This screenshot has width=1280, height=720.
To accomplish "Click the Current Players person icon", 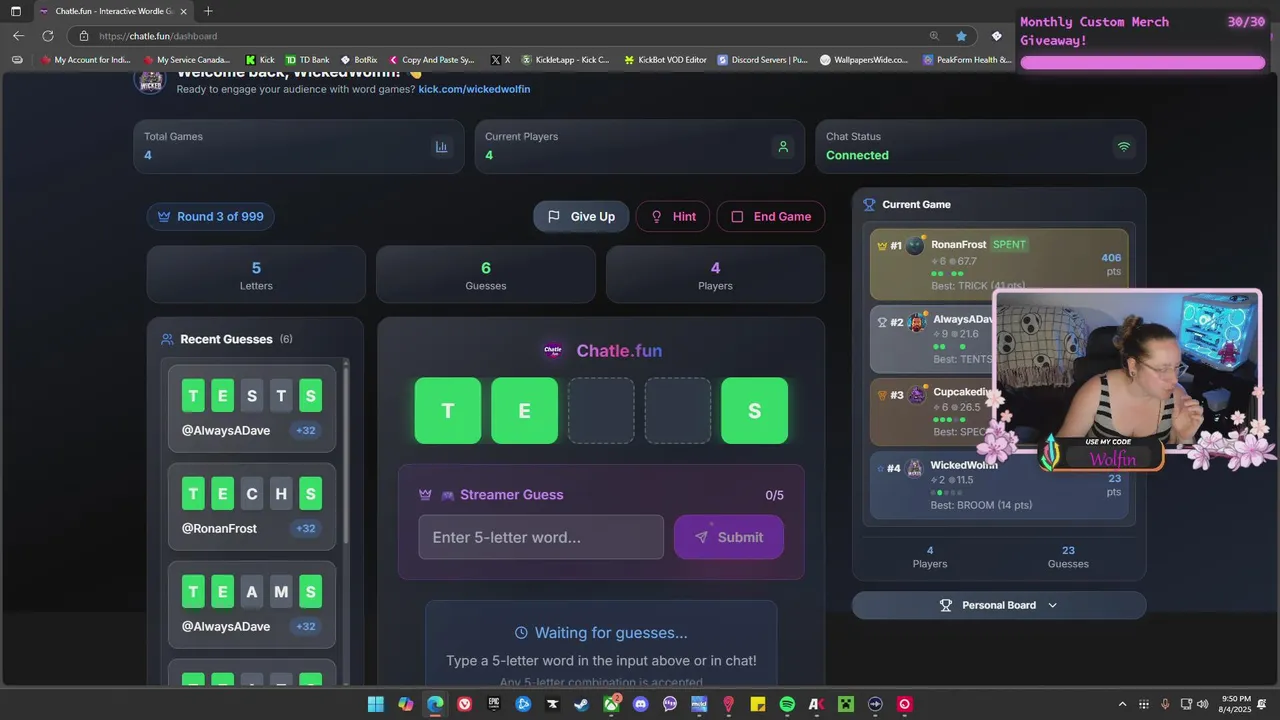I will click(x=783, y=147).
